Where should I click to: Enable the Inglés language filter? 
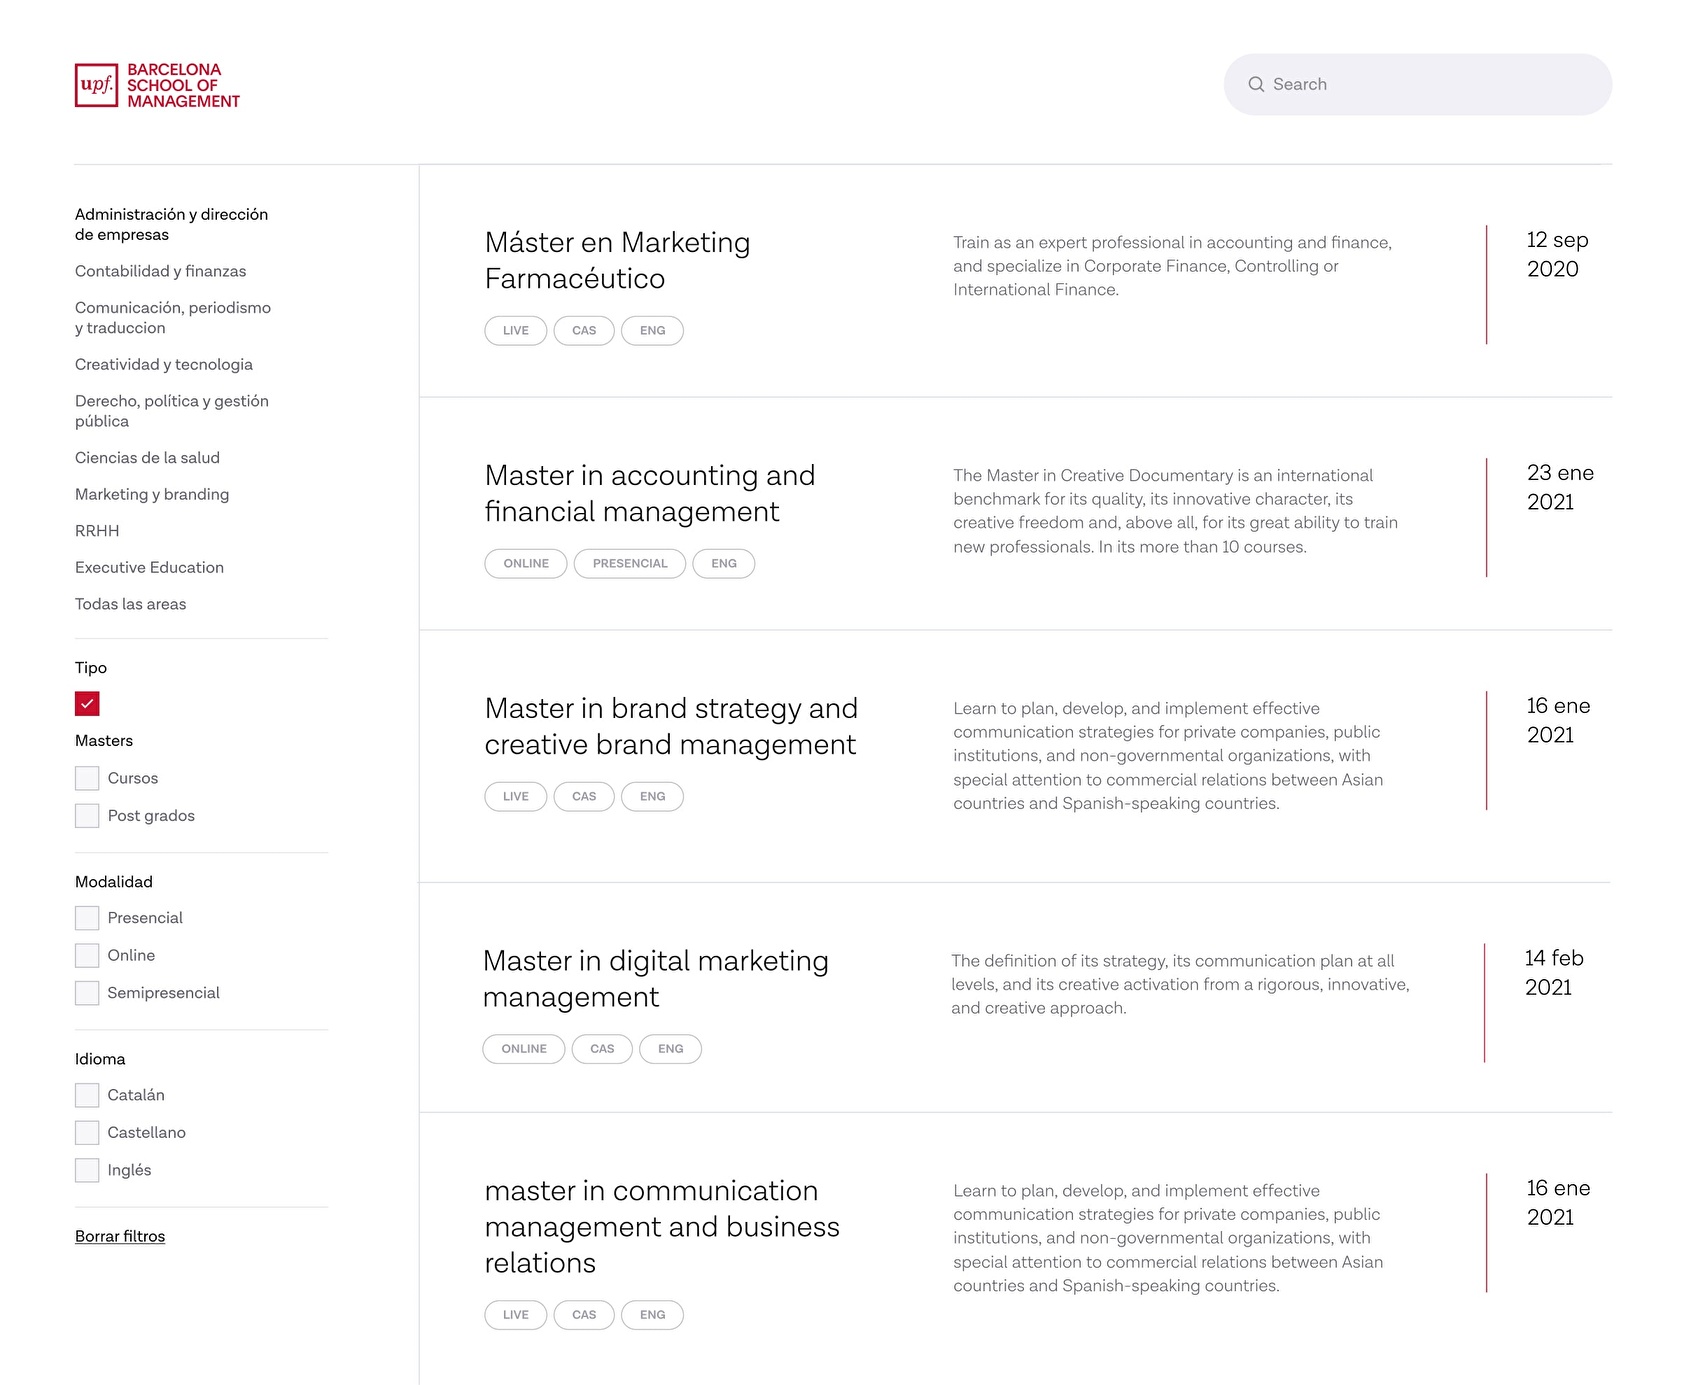87,1170
